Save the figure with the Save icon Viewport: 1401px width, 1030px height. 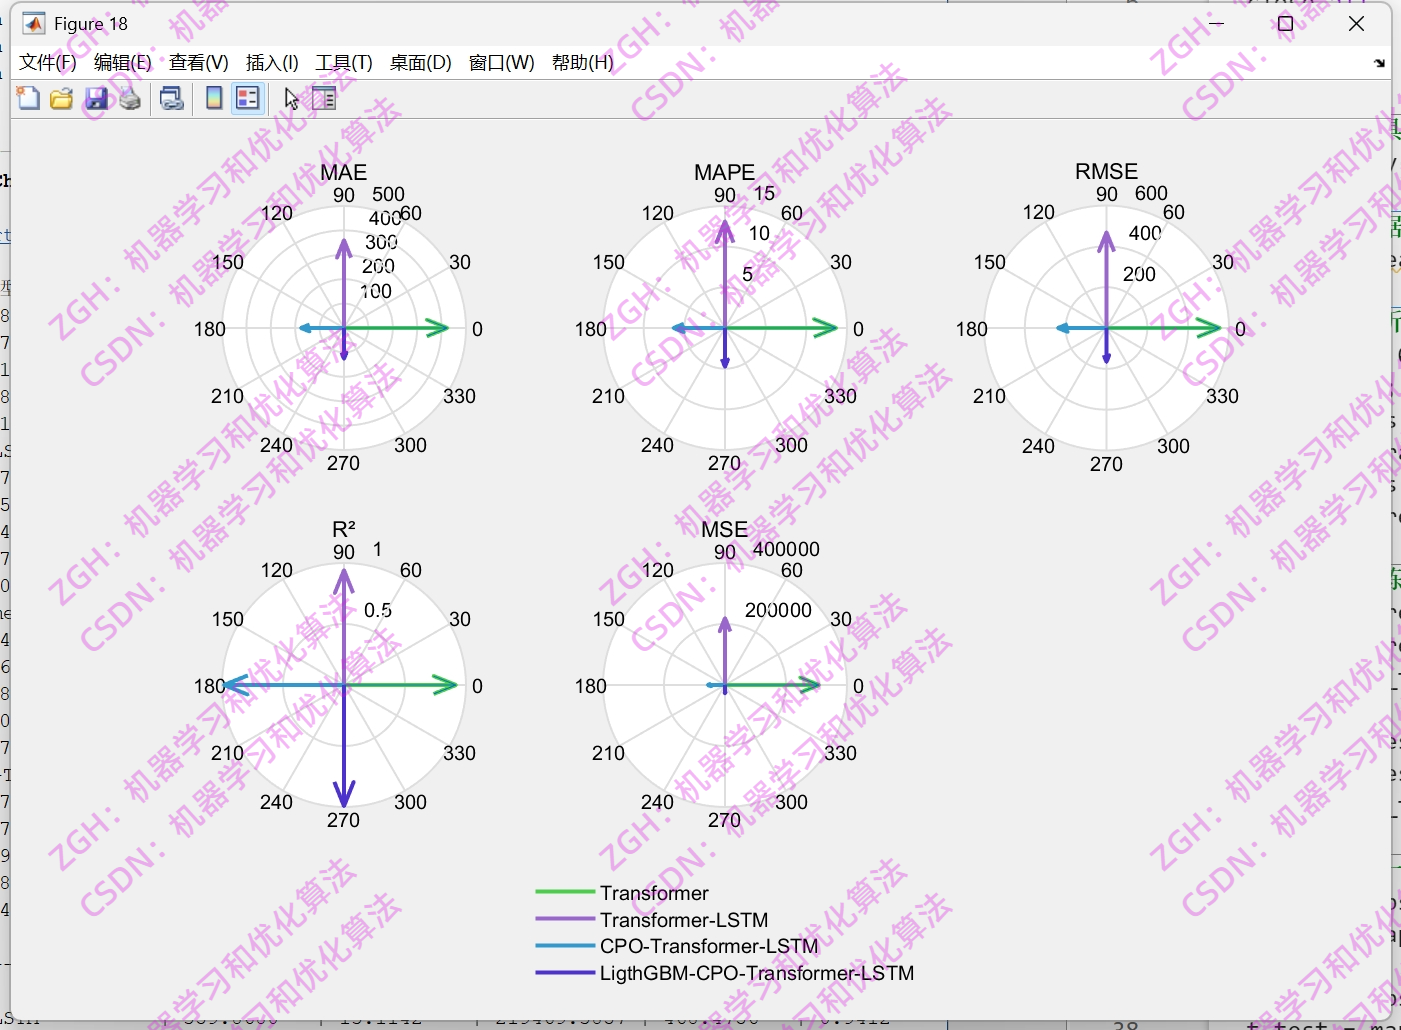click(96, 98)
